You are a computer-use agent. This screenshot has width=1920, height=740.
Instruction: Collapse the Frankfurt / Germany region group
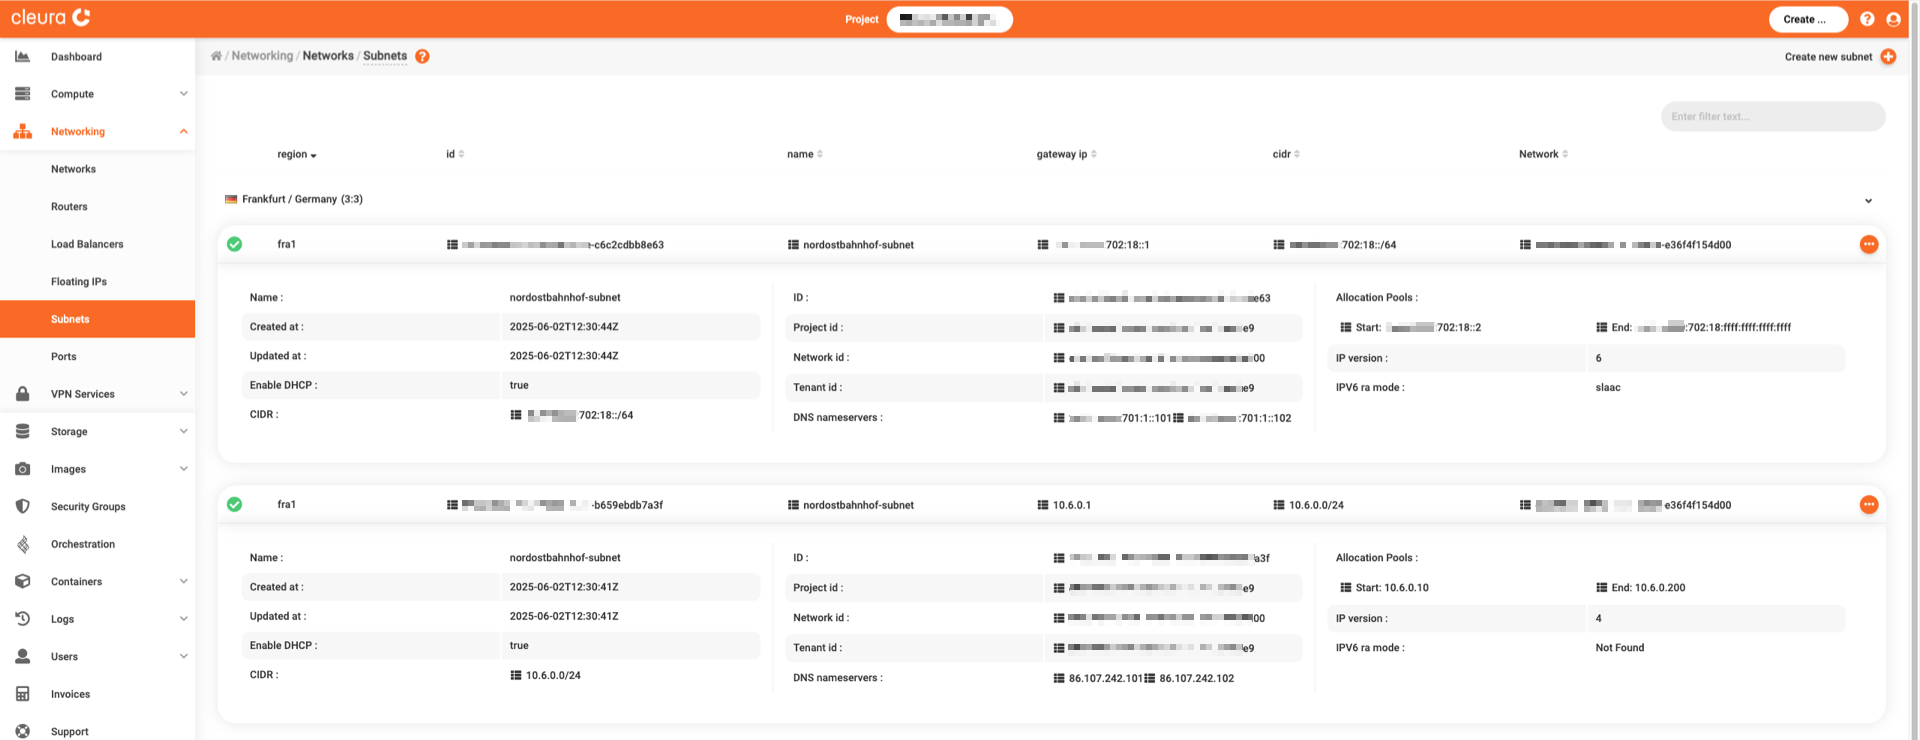pyautogui.click(x=1867, y=201)
